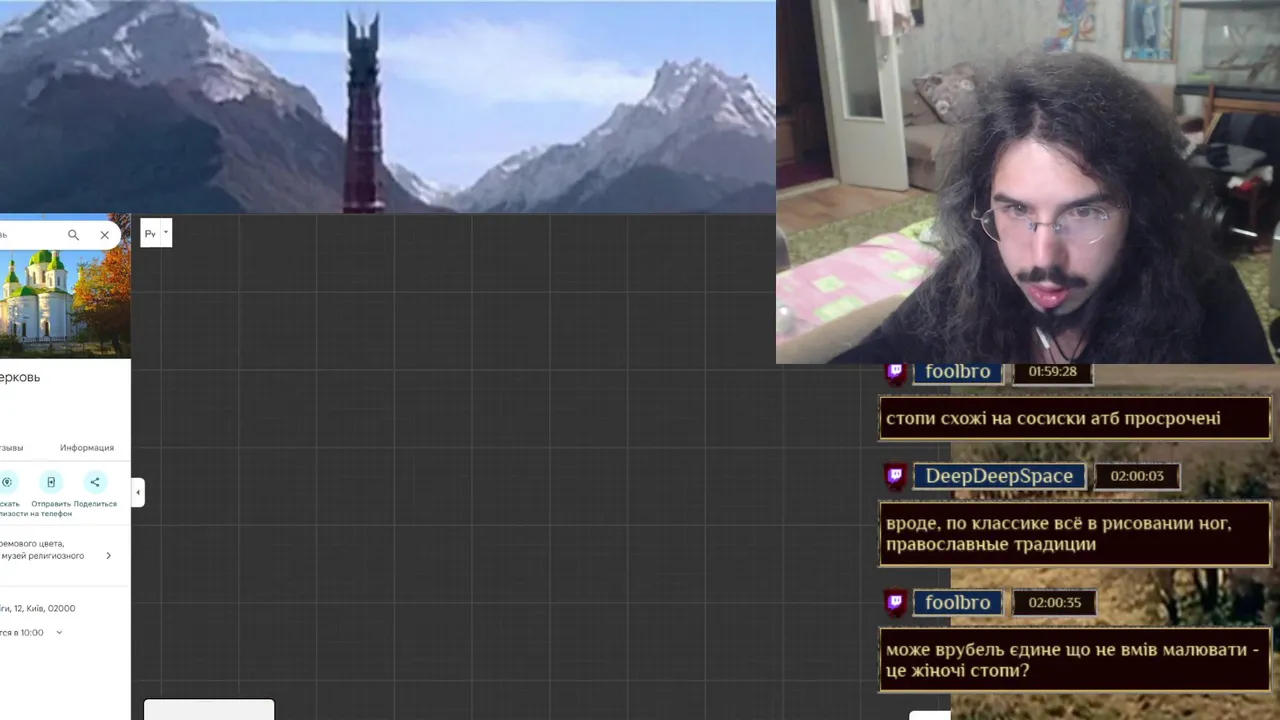Click the Twitch icon beside DeepDeepSpace
Image resolution: width=1280 pixels, height=720 pixels.
coord(896,476)
